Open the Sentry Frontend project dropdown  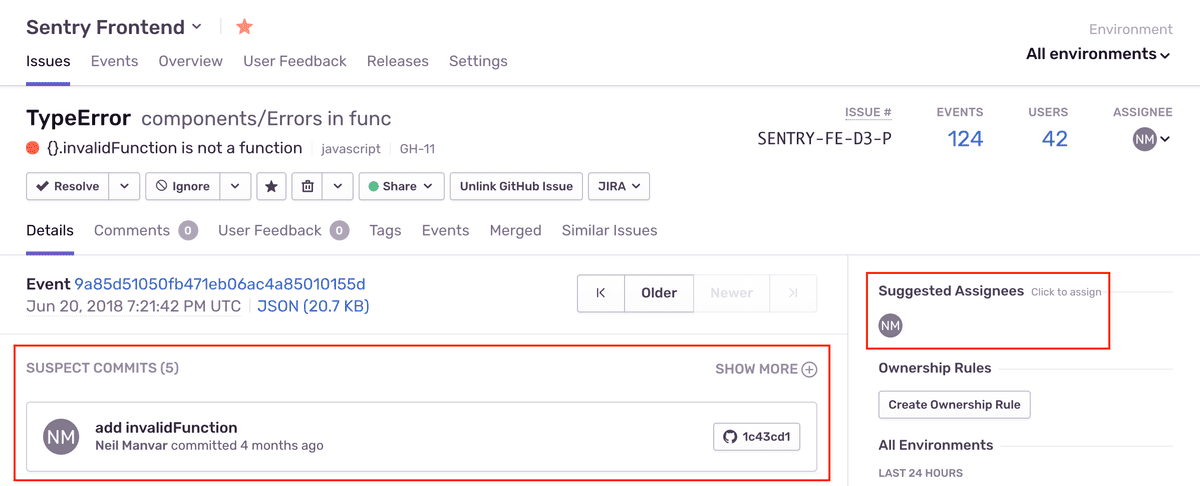click(114, 27)
